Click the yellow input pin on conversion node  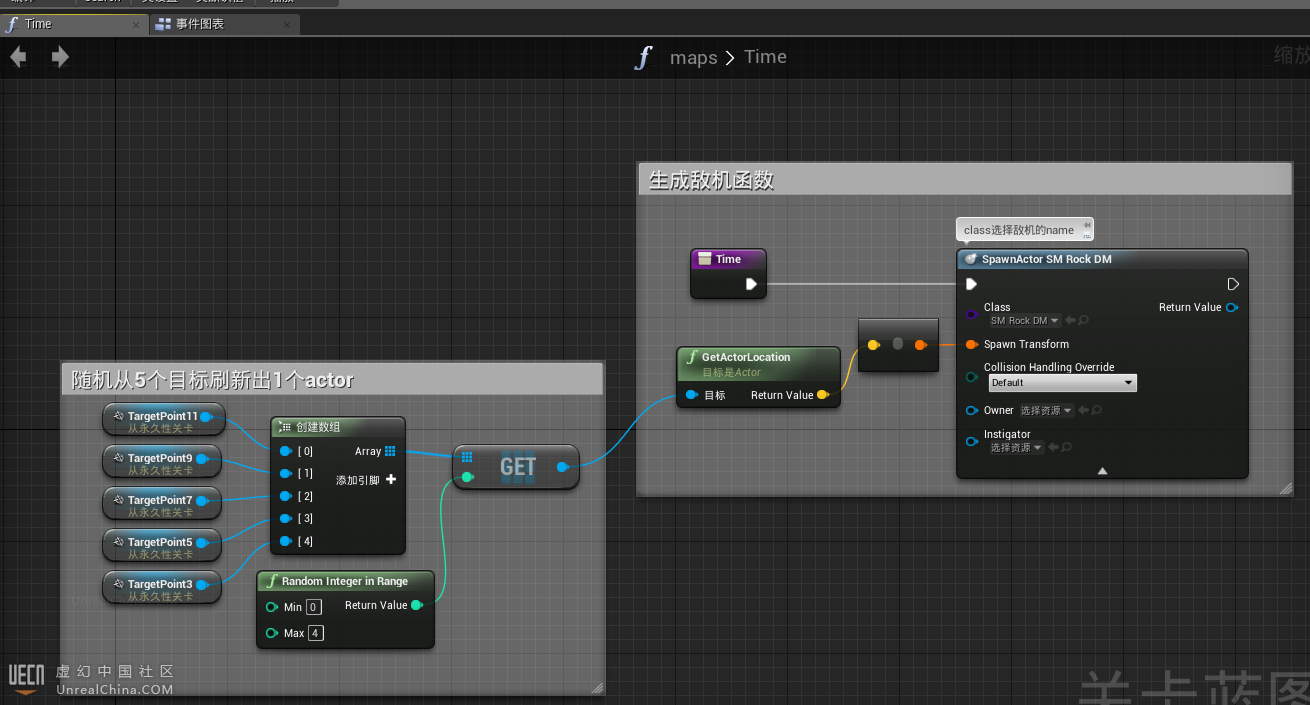(873, 344)
